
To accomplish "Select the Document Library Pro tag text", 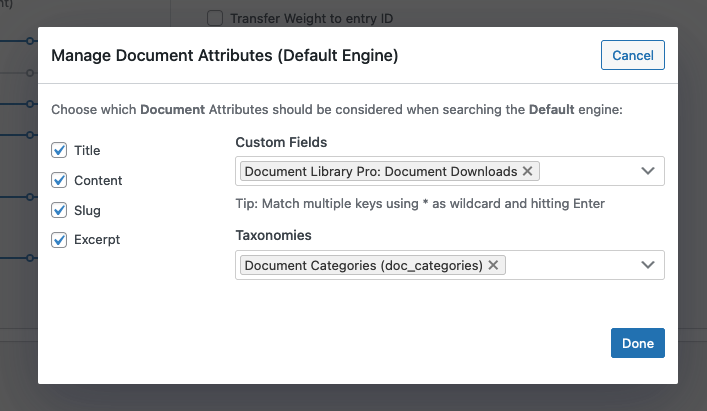I will 380,171.
